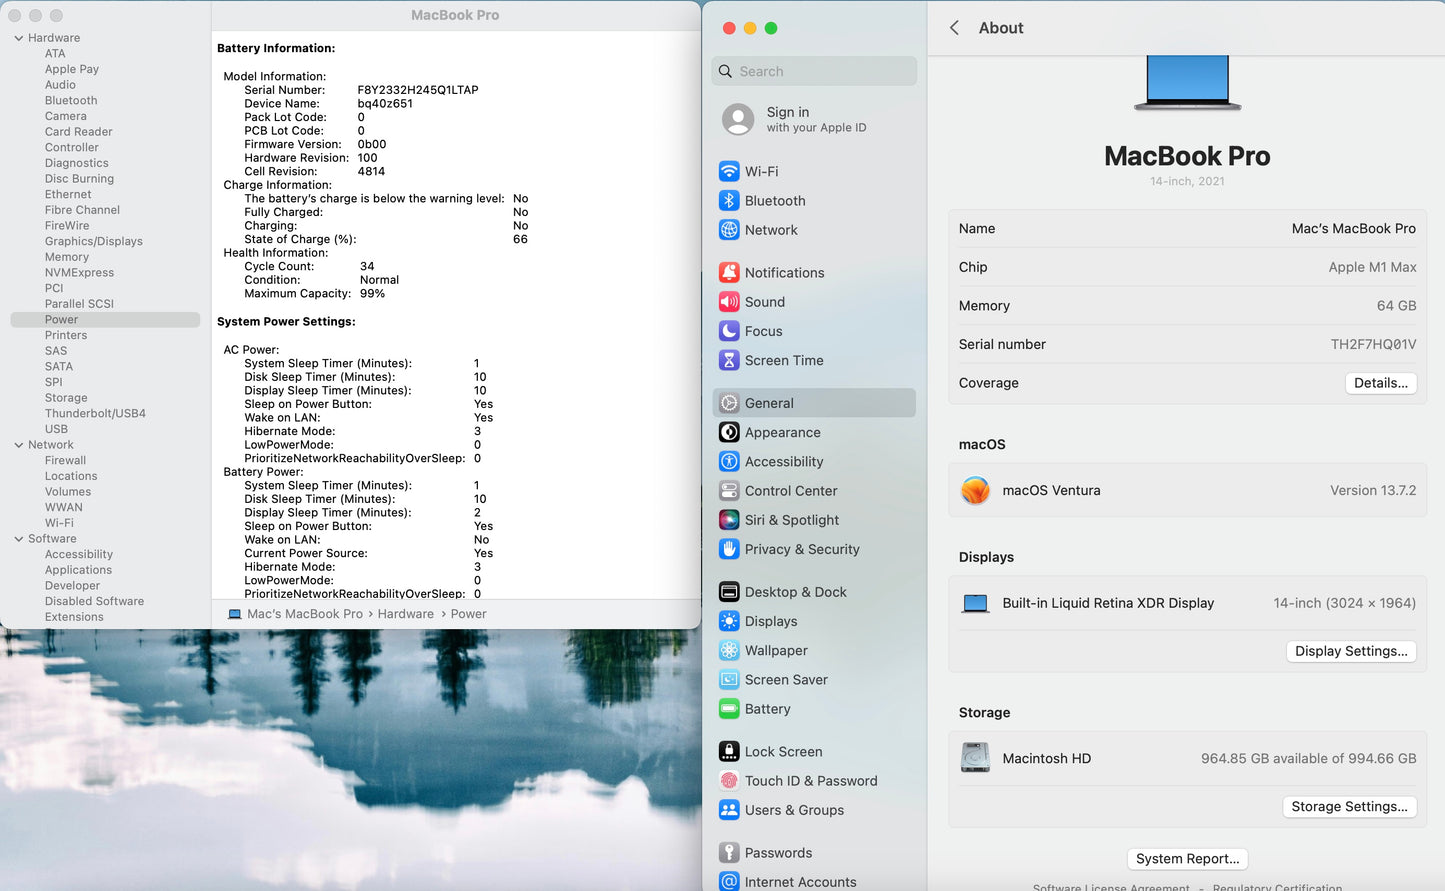
Task: Select NVMExpress in the hardware list
Action: (79, 273)
